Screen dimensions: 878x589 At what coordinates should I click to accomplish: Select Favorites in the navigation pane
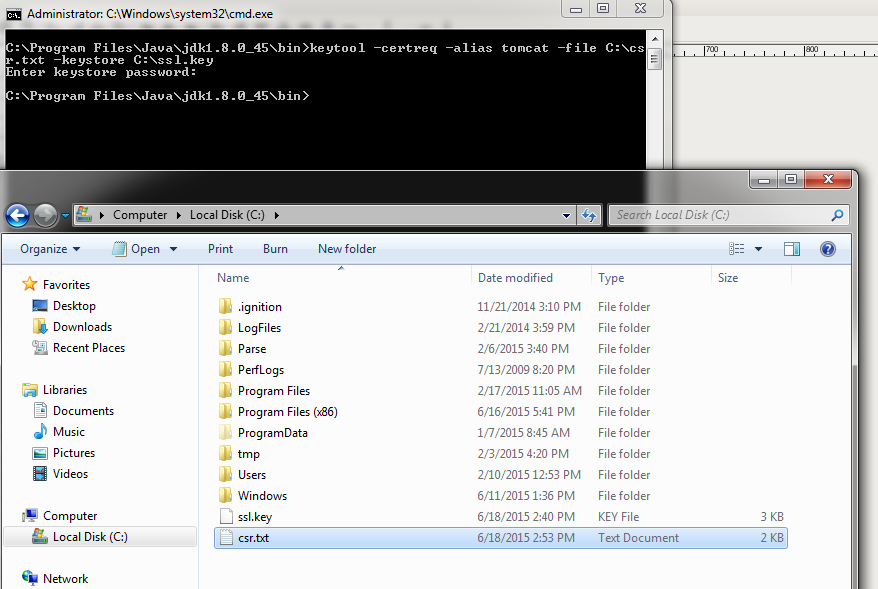(66, 284)
